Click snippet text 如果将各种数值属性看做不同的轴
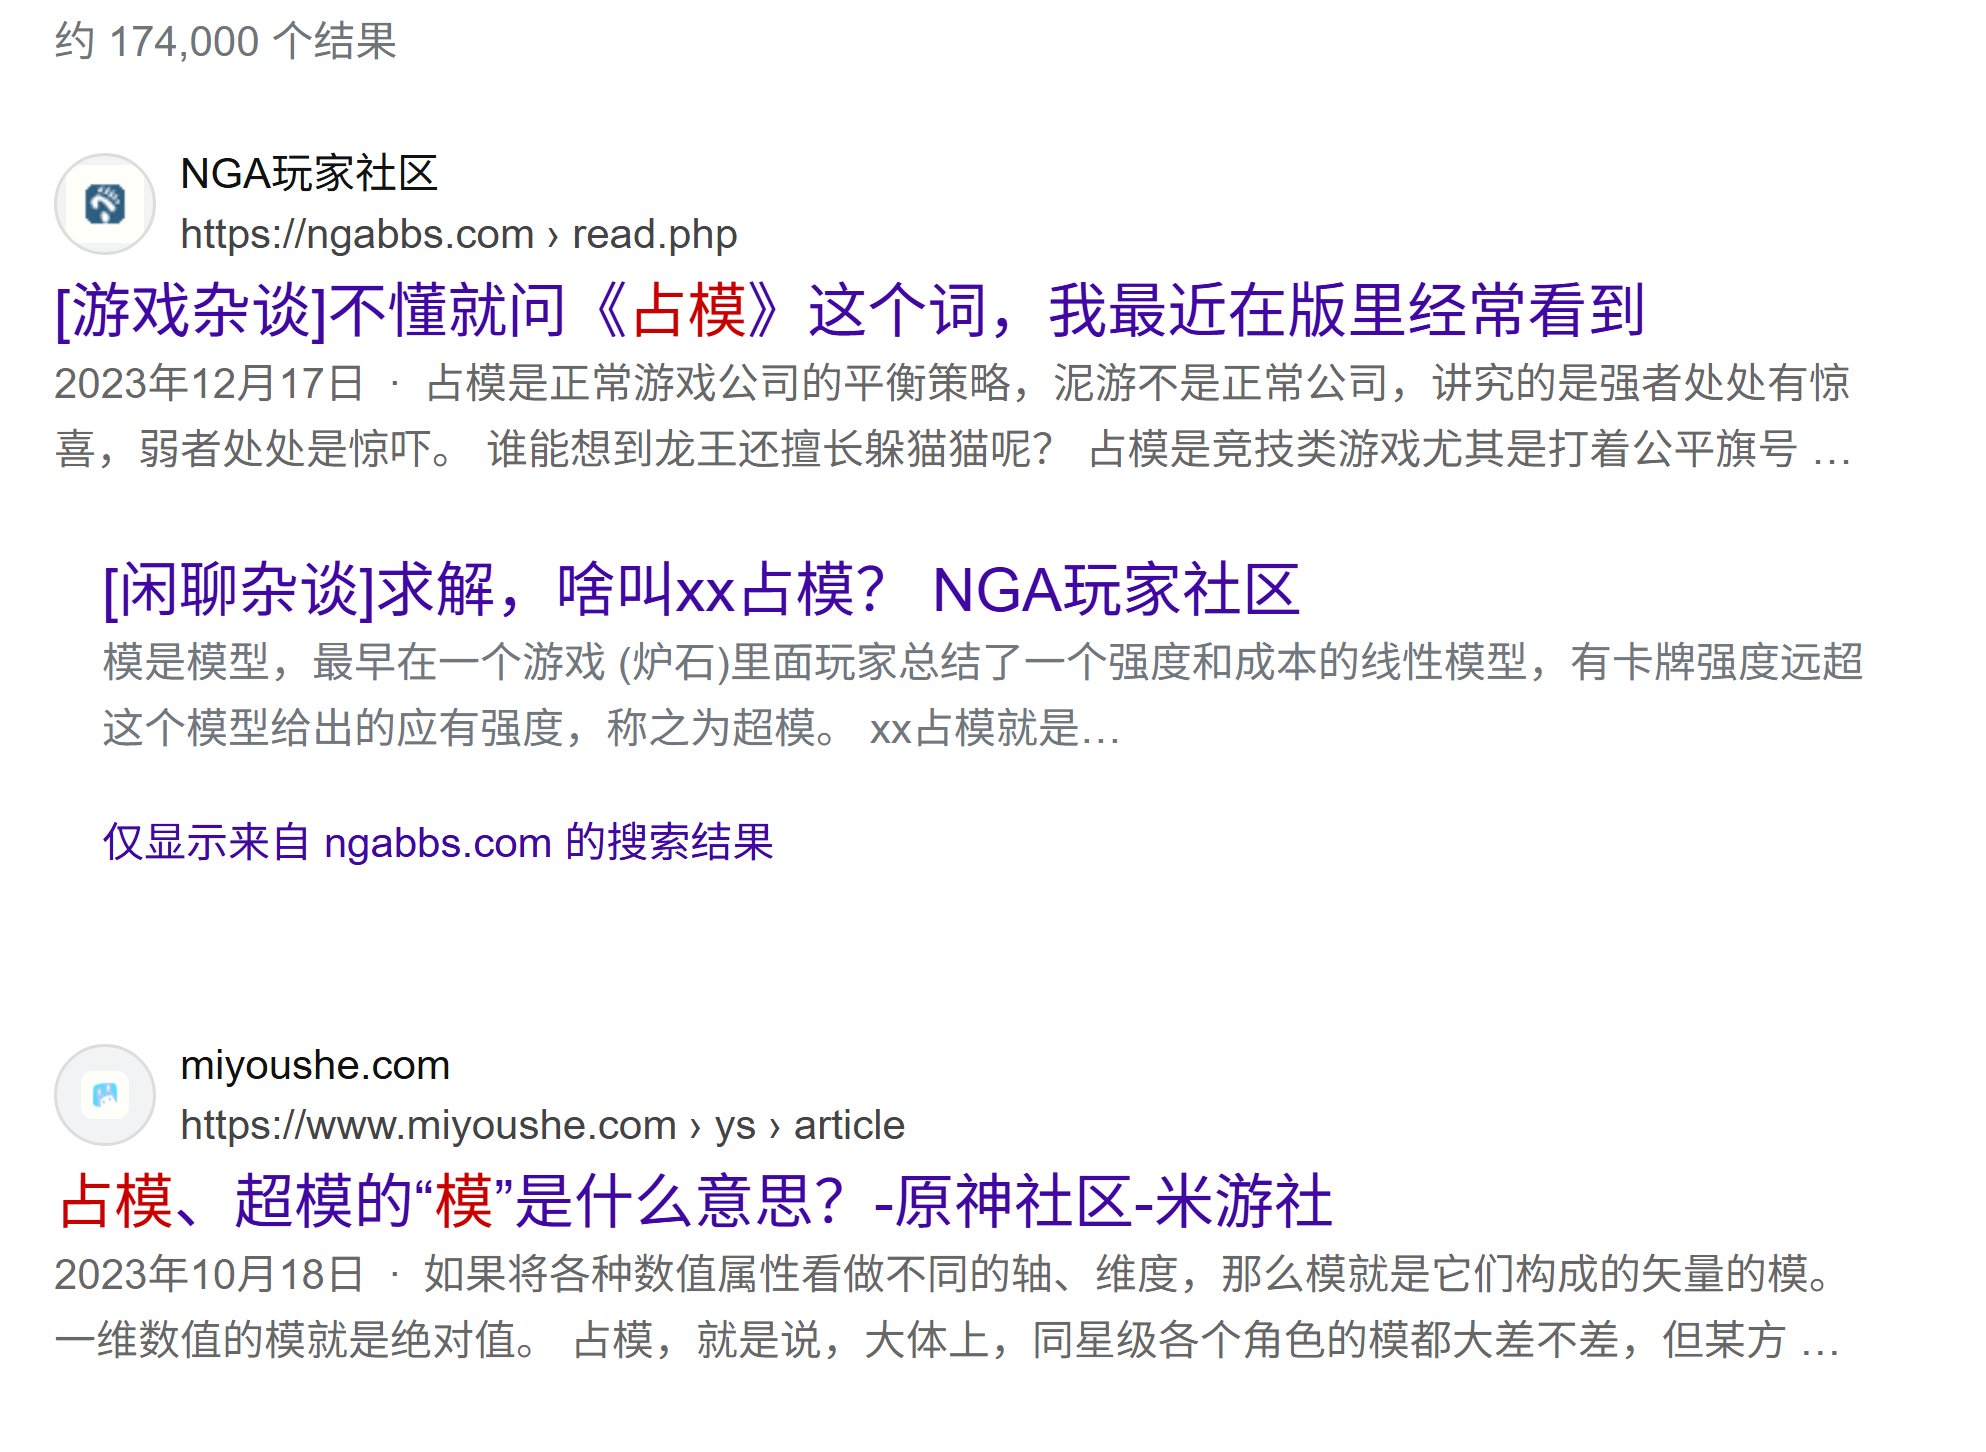This screenshot has width=1986, height=1452. [x=737, y=1274]
